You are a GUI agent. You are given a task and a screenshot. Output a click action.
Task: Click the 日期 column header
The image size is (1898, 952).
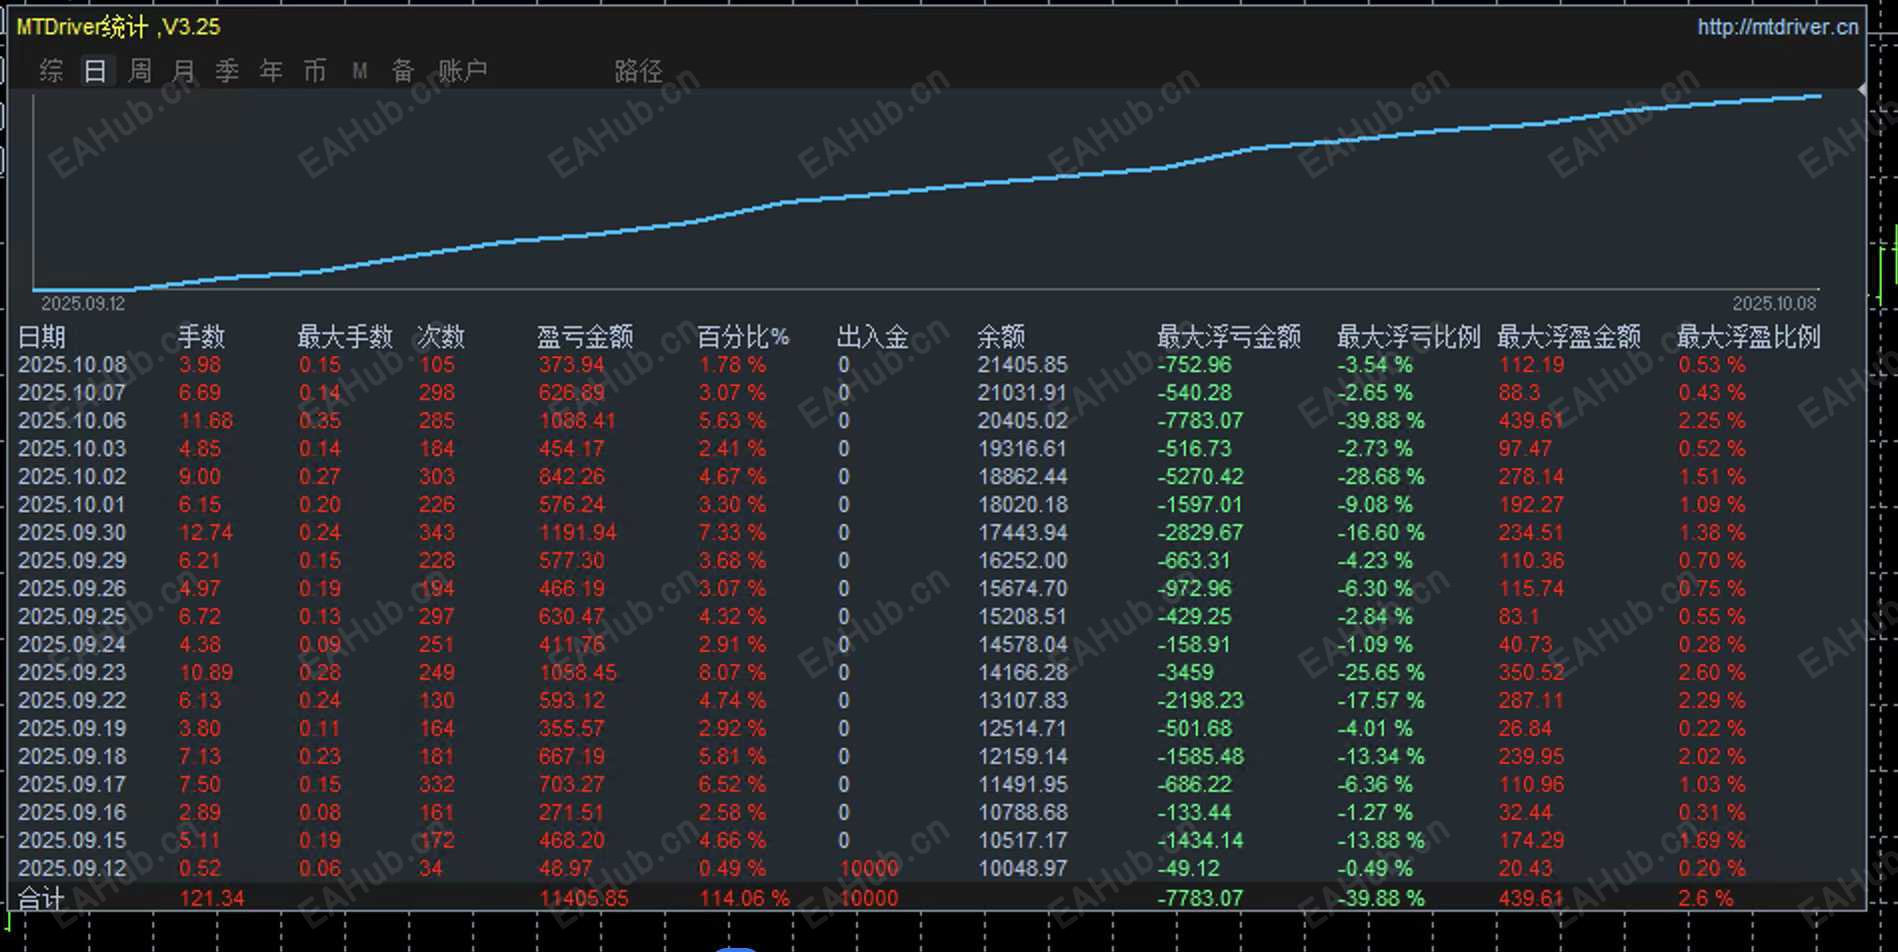click(x=42, y=337)
